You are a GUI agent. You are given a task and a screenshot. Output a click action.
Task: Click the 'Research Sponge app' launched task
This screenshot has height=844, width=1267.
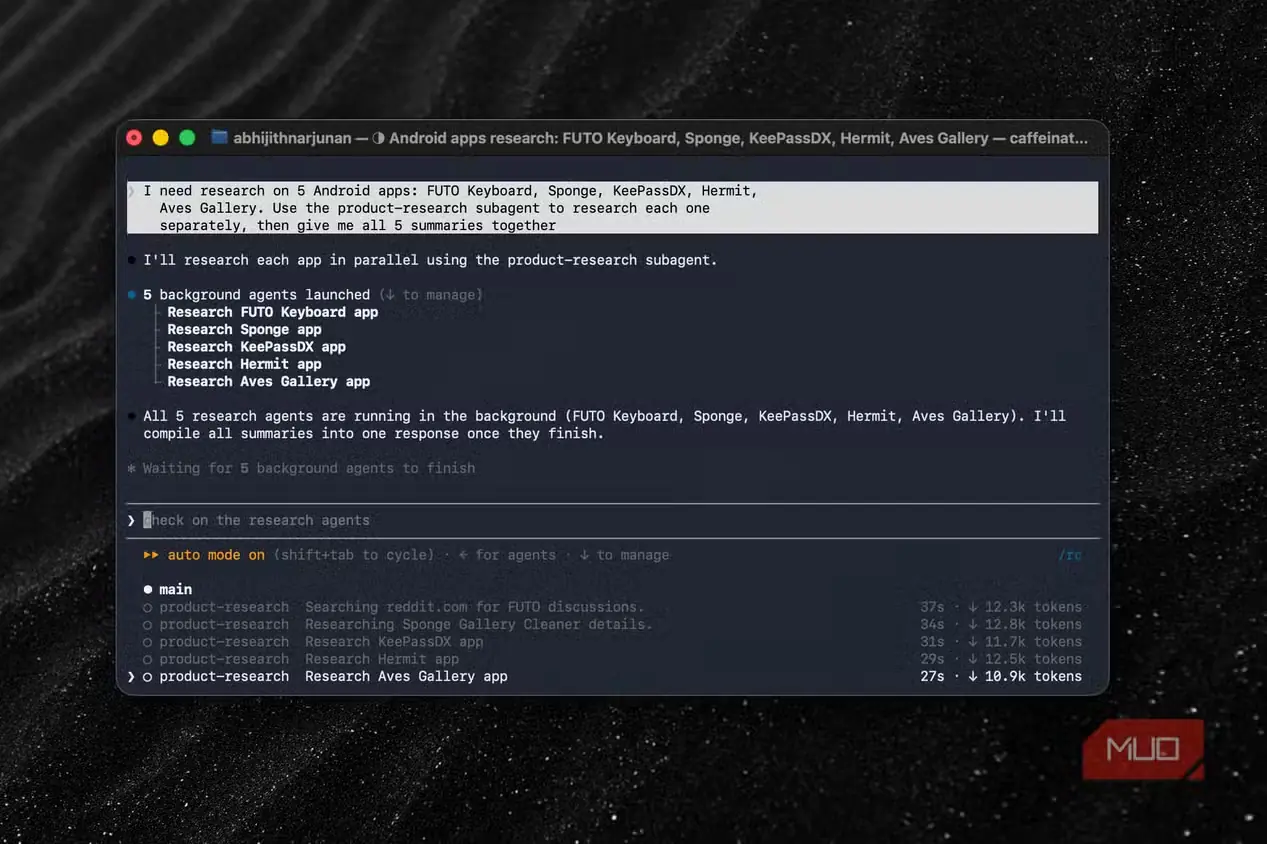tap(244, 329)
